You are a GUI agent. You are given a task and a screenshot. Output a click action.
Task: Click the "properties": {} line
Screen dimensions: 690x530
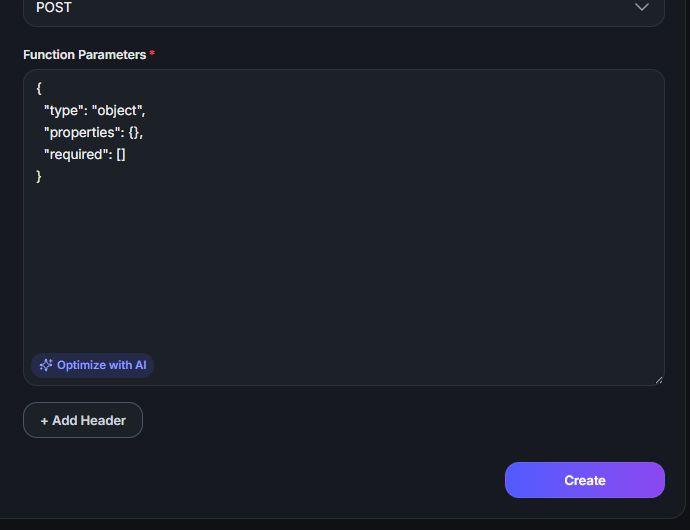(x=93, y=132)
